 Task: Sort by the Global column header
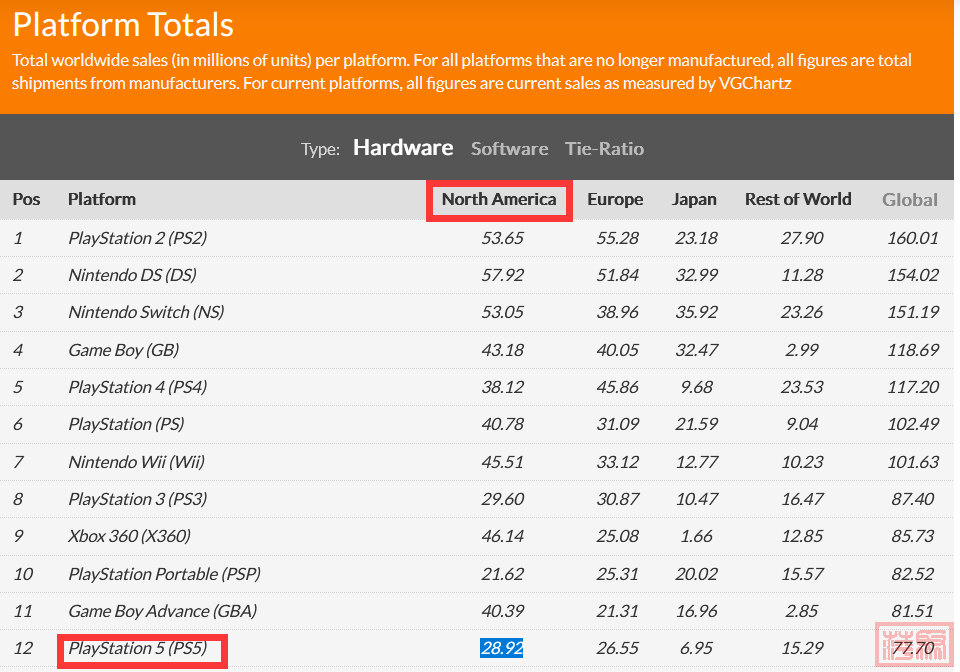909,200
